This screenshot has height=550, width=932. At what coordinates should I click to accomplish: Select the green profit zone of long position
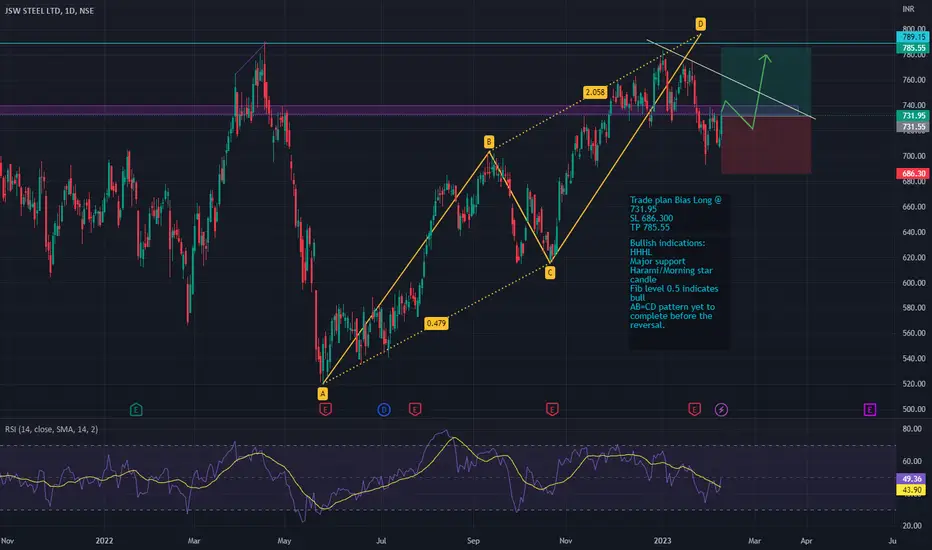(x=766, y=81)
